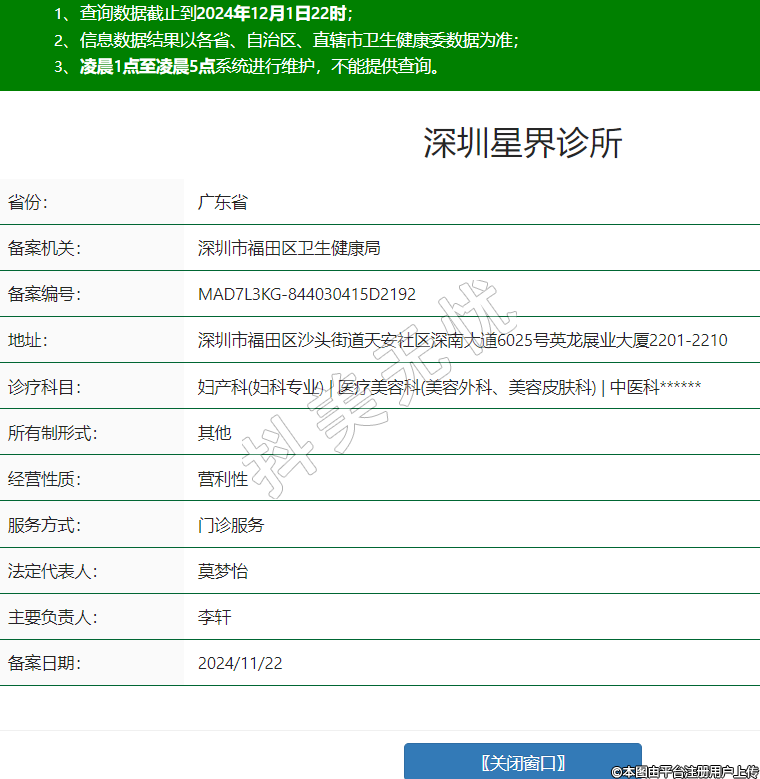The width and height of the screenshot is (760, 779).
Task: Click the filing date 2024/11/22
Action: pyautogui.click(x=240, y=663)
